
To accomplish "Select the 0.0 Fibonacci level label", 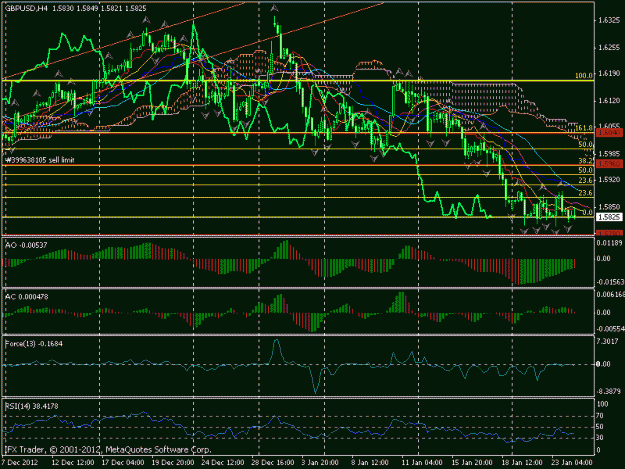I will point(587,212).
